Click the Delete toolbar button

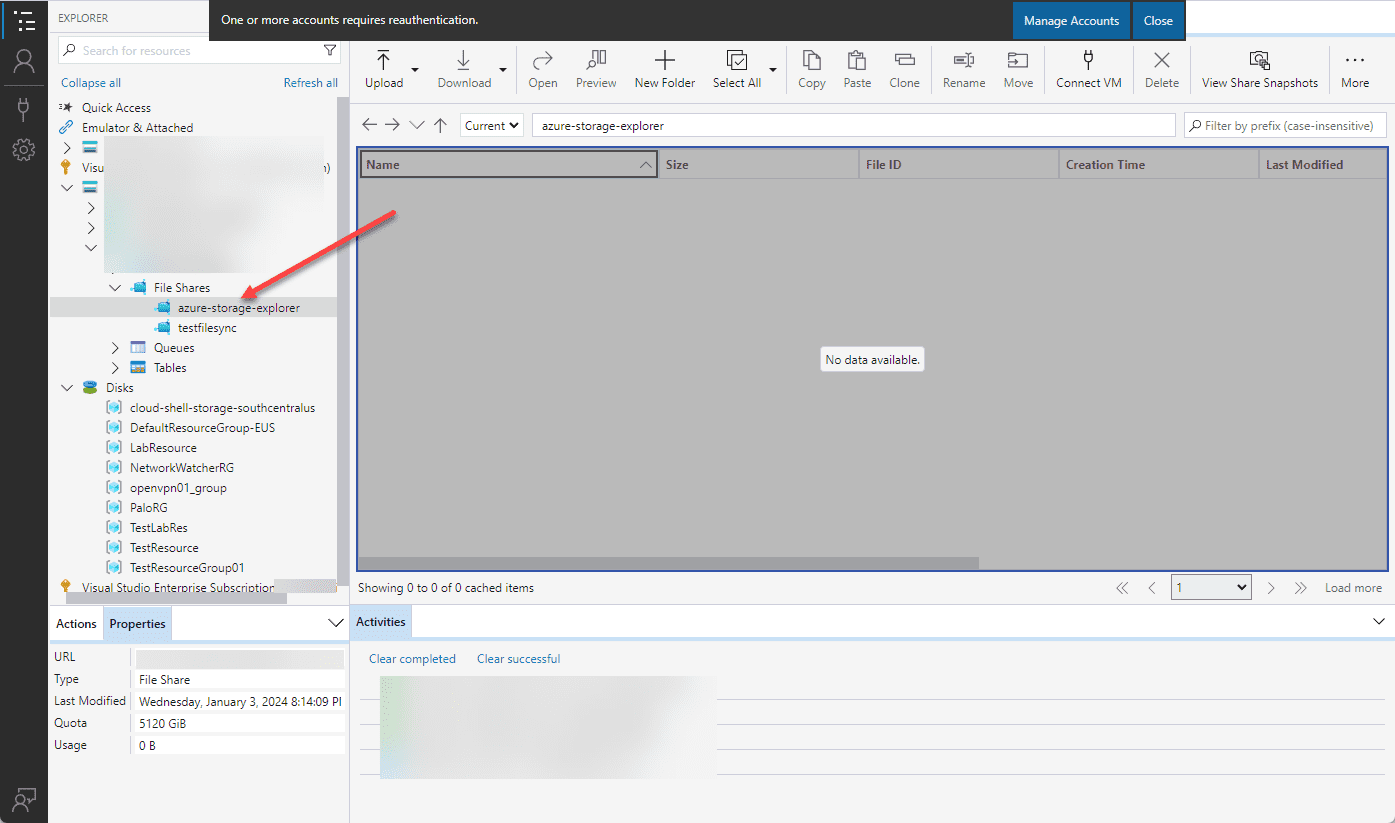click(1162, 70)
